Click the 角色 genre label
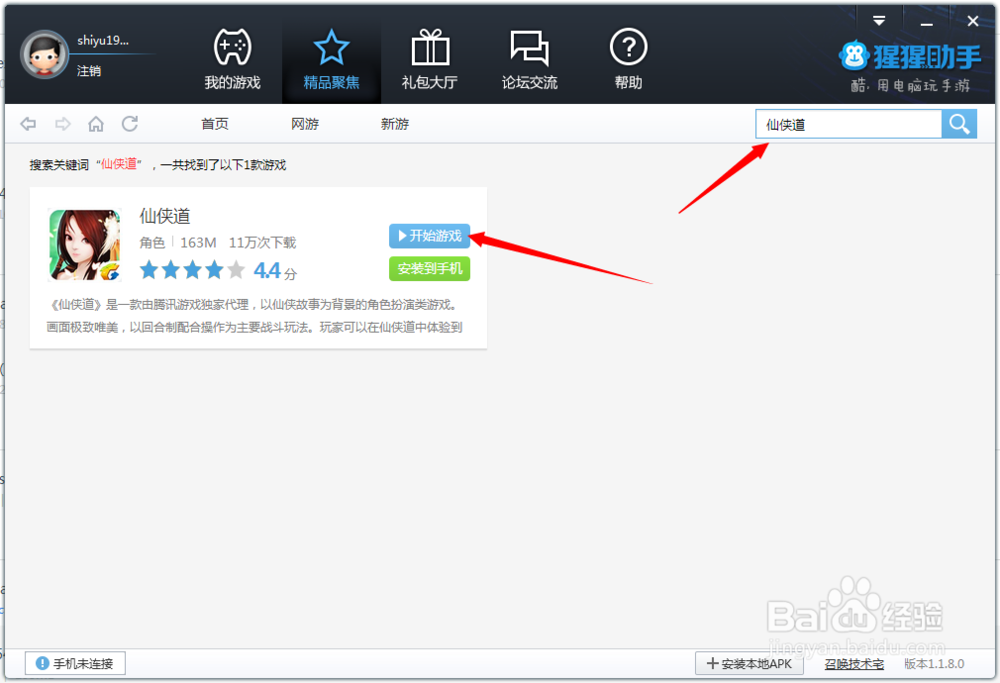 coord(152,242)
